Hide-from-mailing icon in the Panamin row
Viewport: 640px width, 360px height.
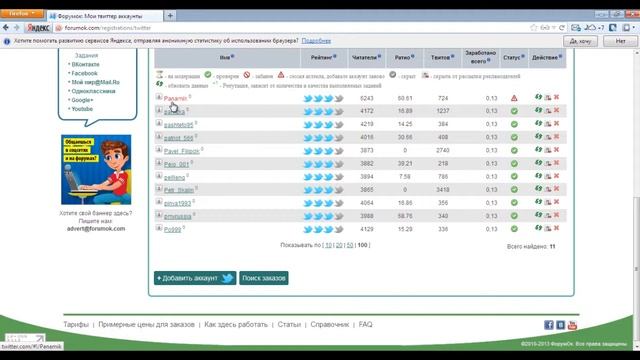548,98
